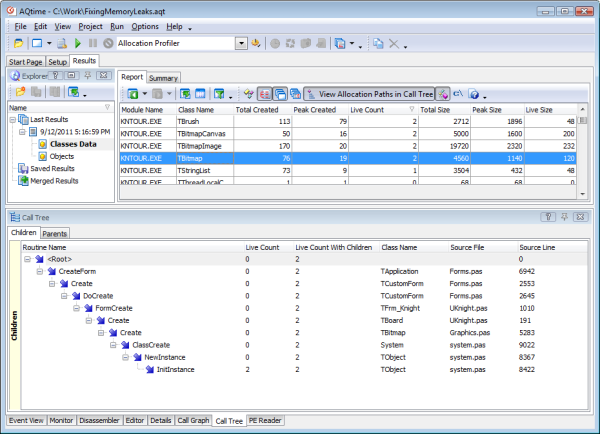Toggle the stacked windows view button in Report toolbar
The height and width of the screenshot is (434, 600).
pos(280,94)
